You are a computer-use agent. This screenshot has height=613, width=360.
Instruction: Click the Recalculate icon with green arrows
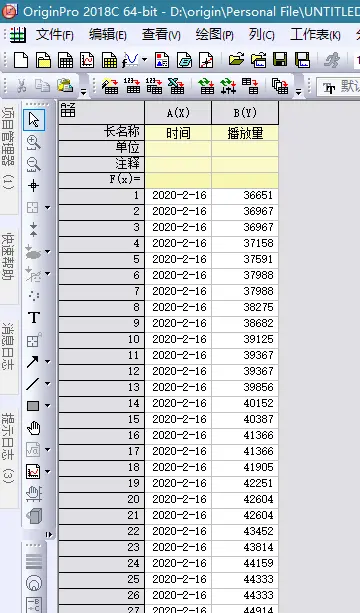(x=206, y=86)
